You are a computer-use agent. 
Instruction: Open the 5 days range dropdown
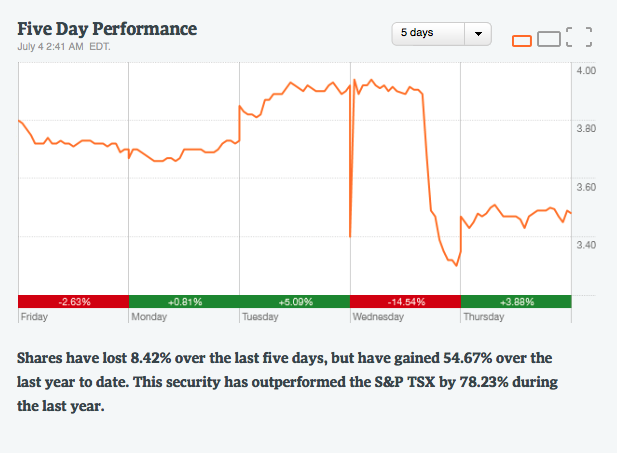pyautogui.click(x=430, y=33)
